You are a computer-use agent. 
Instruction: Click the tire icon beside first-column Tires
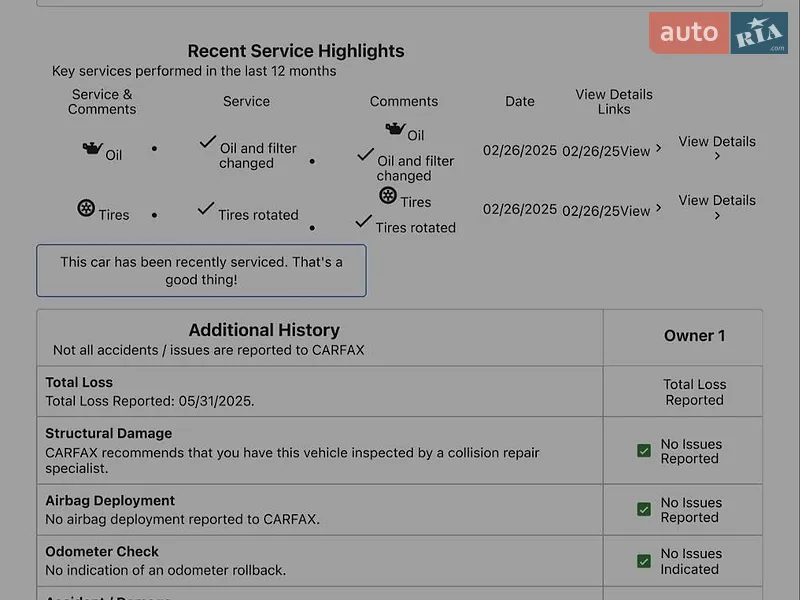coord(86,208)
